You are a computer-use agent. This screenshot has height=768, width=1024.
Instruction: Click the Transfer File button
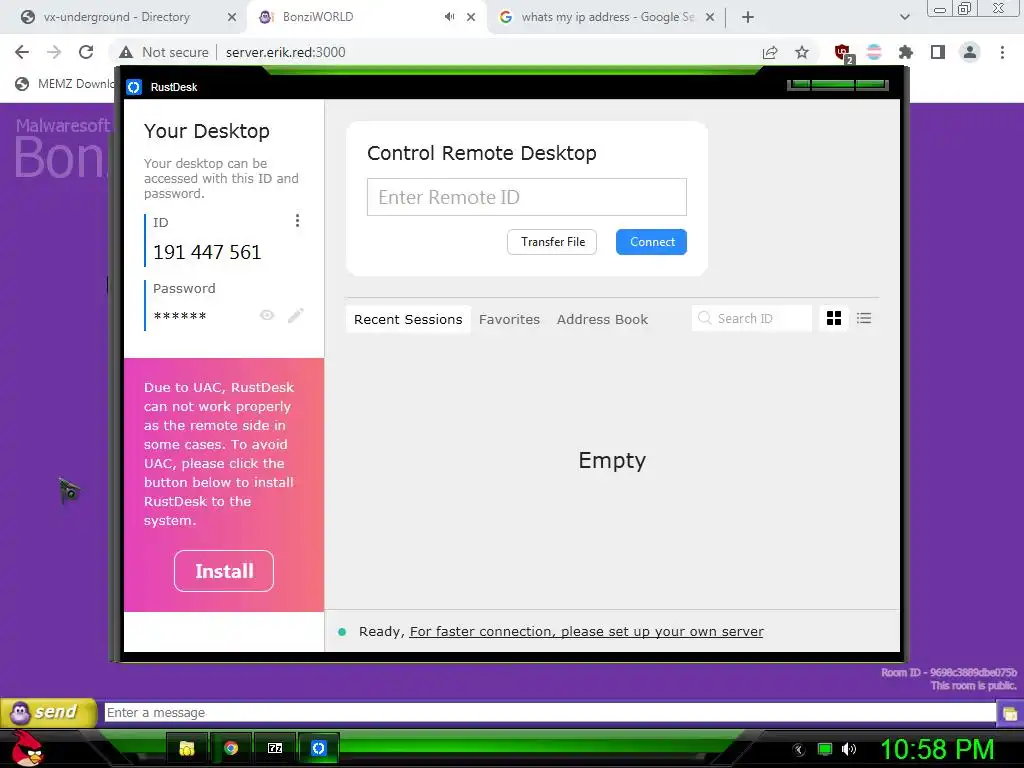pos(552,242)
